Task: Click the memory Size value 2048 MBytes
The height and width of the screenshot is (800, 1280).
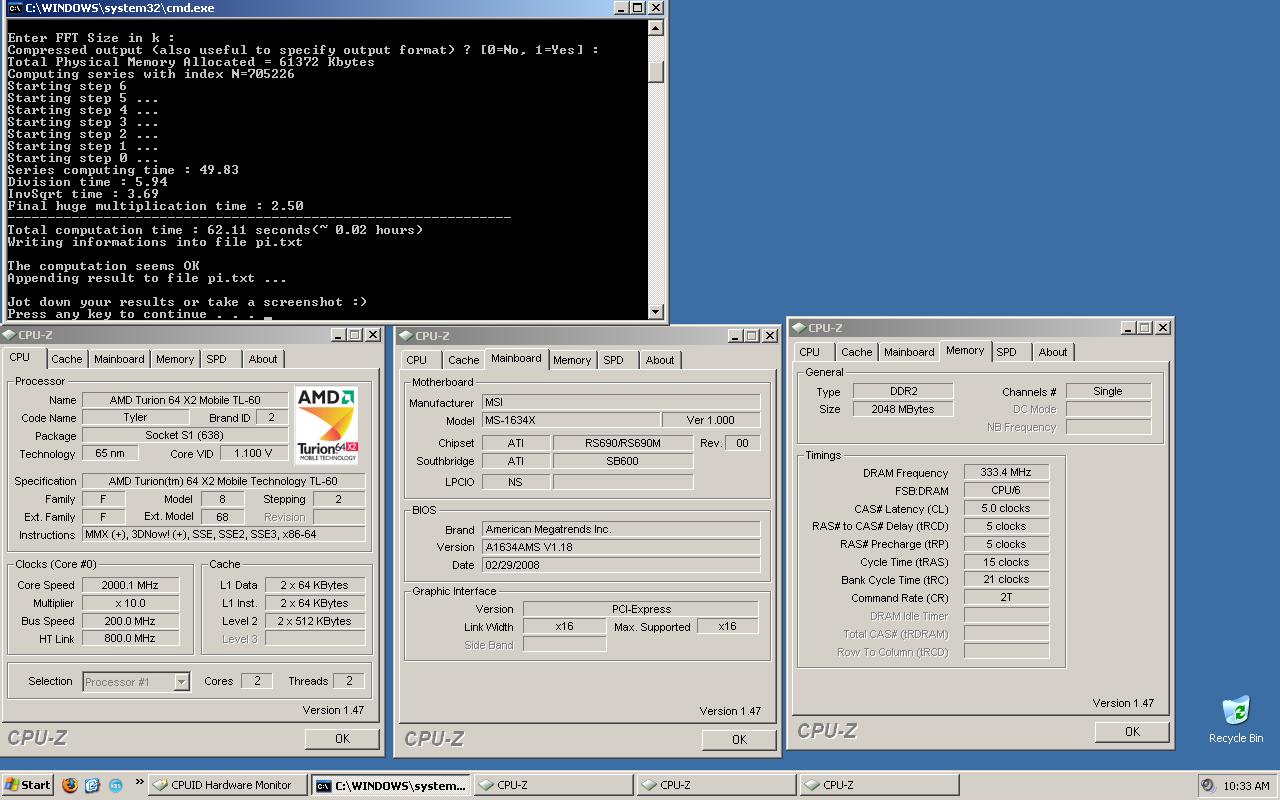Action: 903,409
